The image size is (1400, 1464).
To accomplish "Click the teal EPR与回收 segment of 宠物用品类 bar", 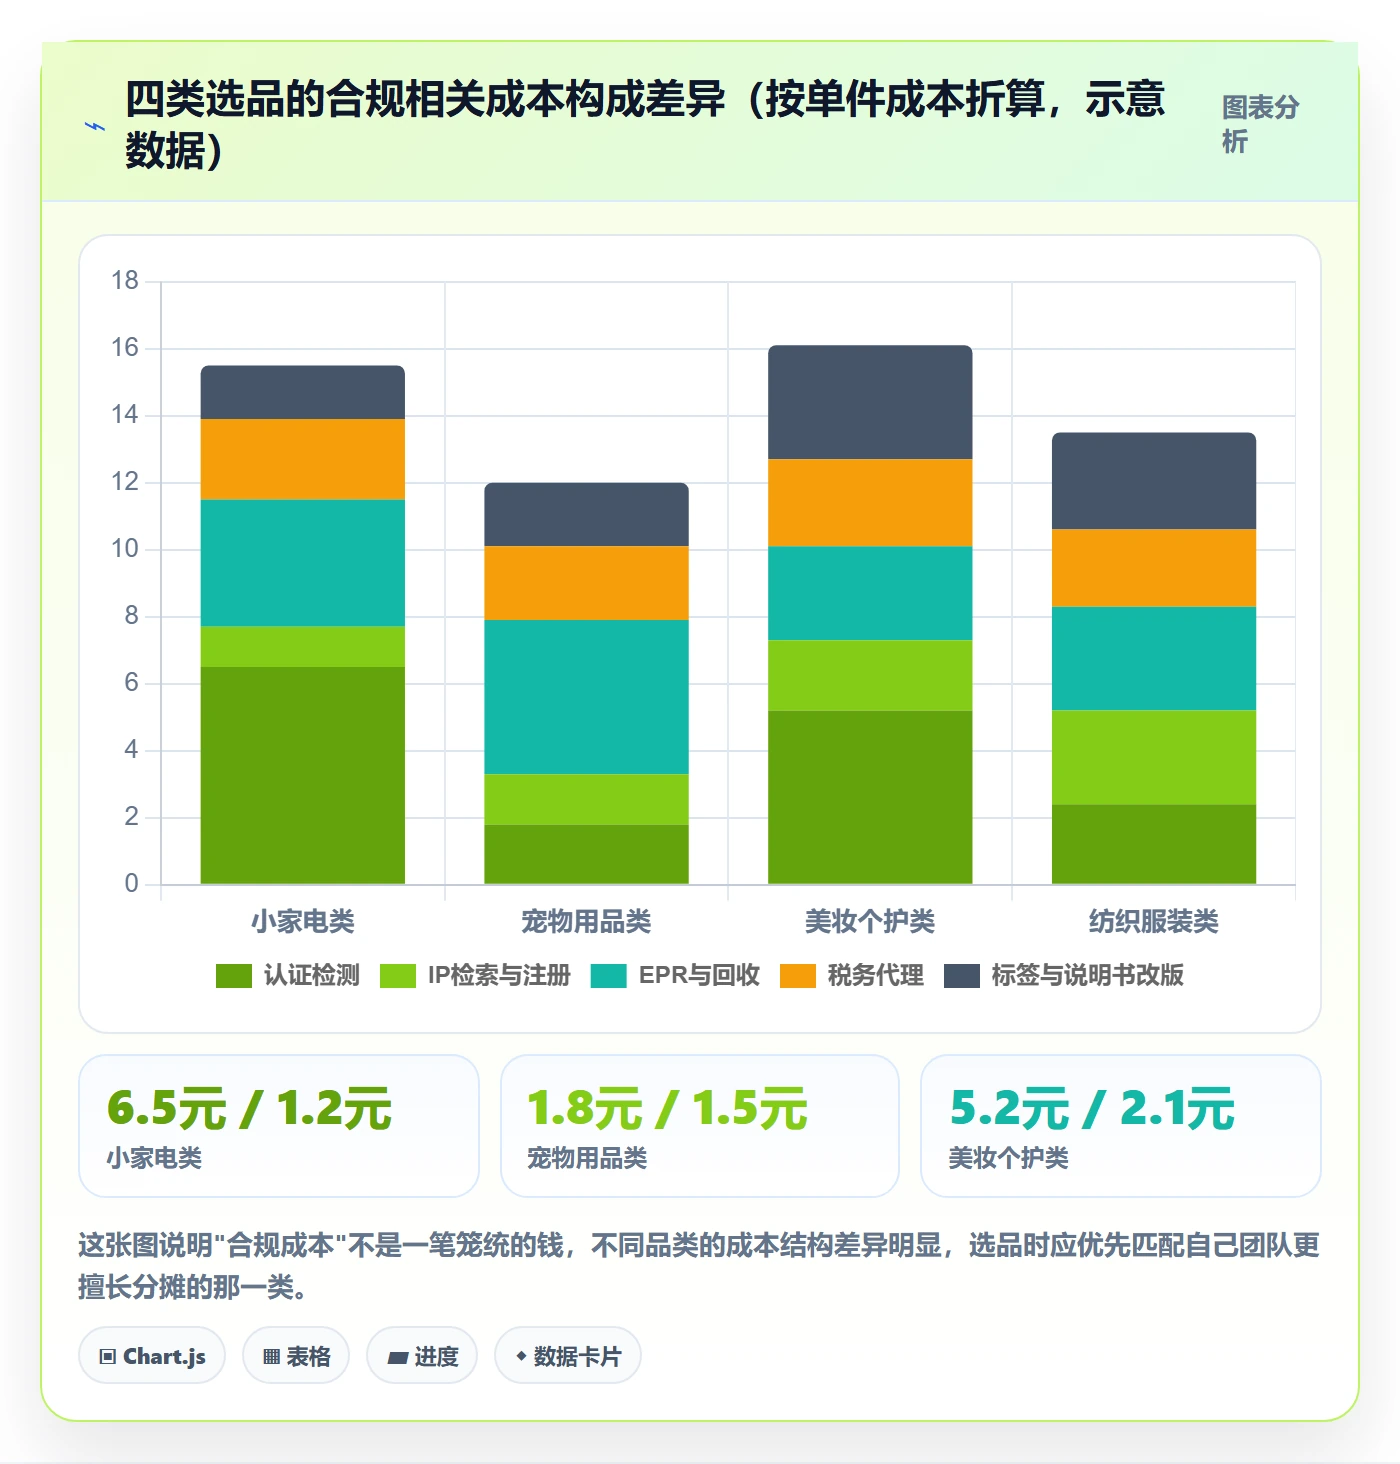I will 587,697.
